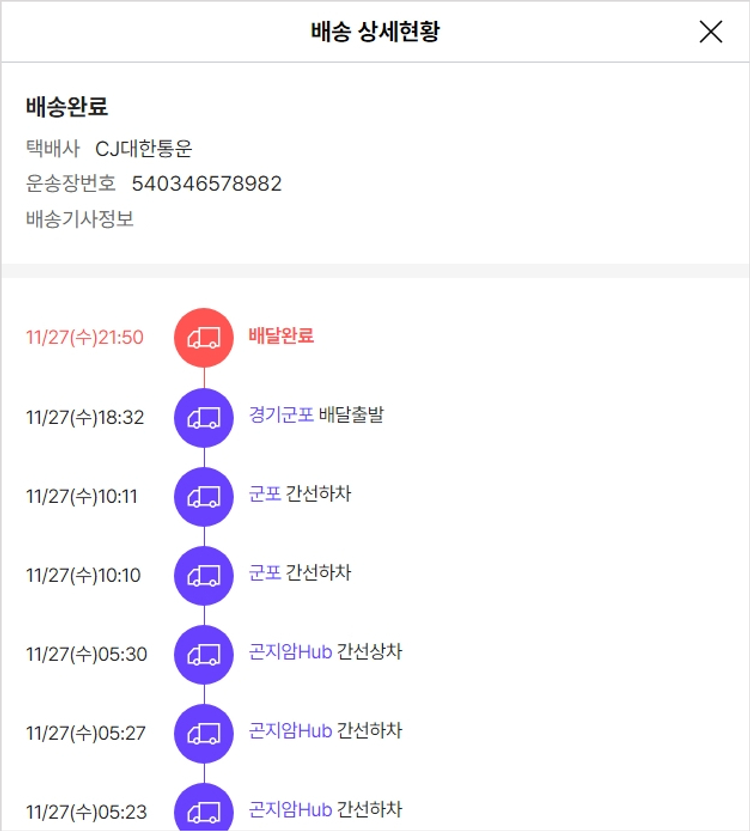Viewport: 750px width, 831px height.
Task: Click the red 배달완료 status text
Action: point(281,336)
